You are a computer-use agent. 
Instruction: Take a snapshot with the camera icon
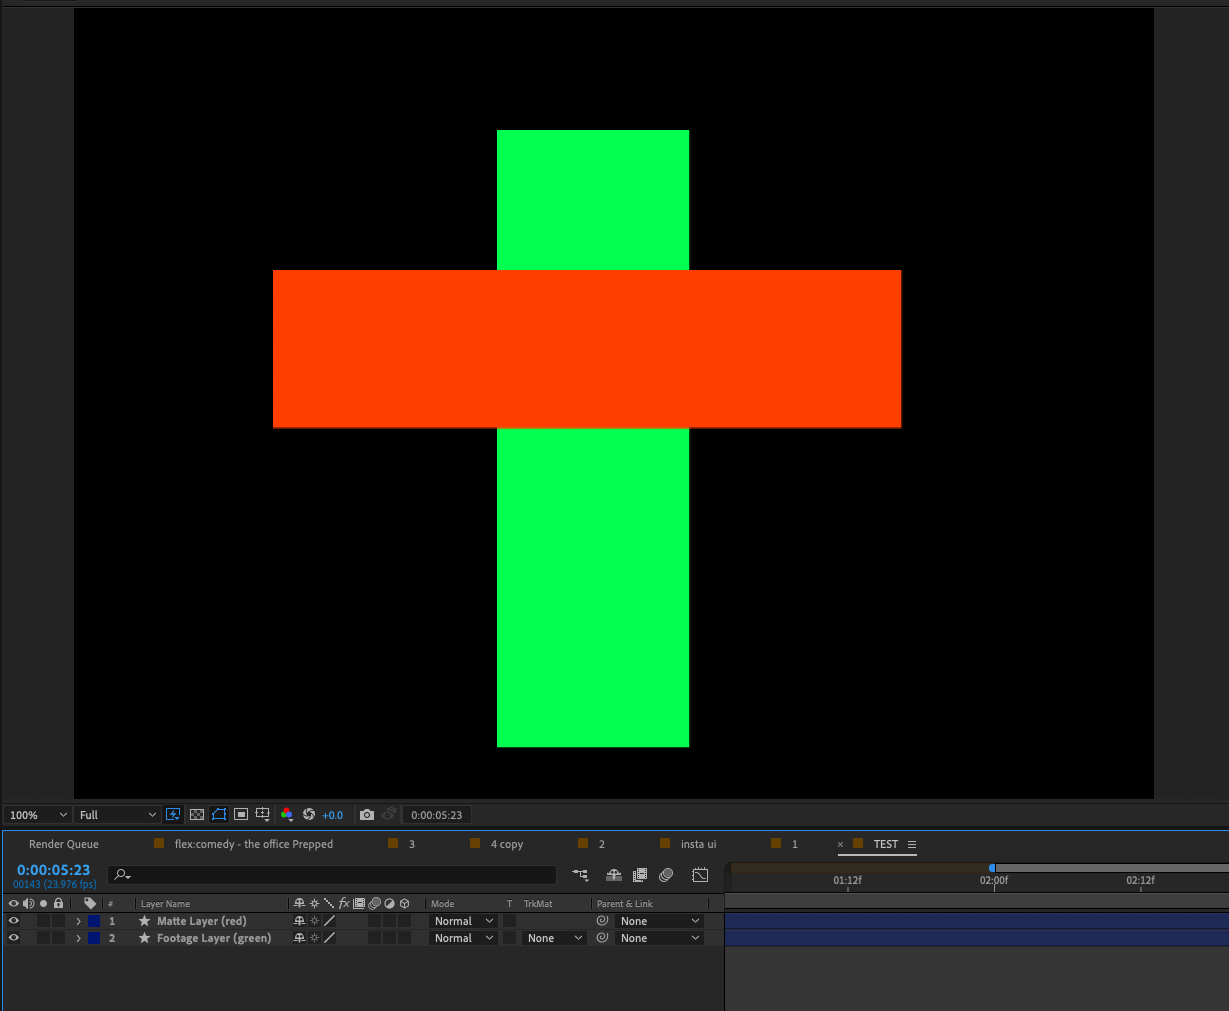tap(366, 814)
